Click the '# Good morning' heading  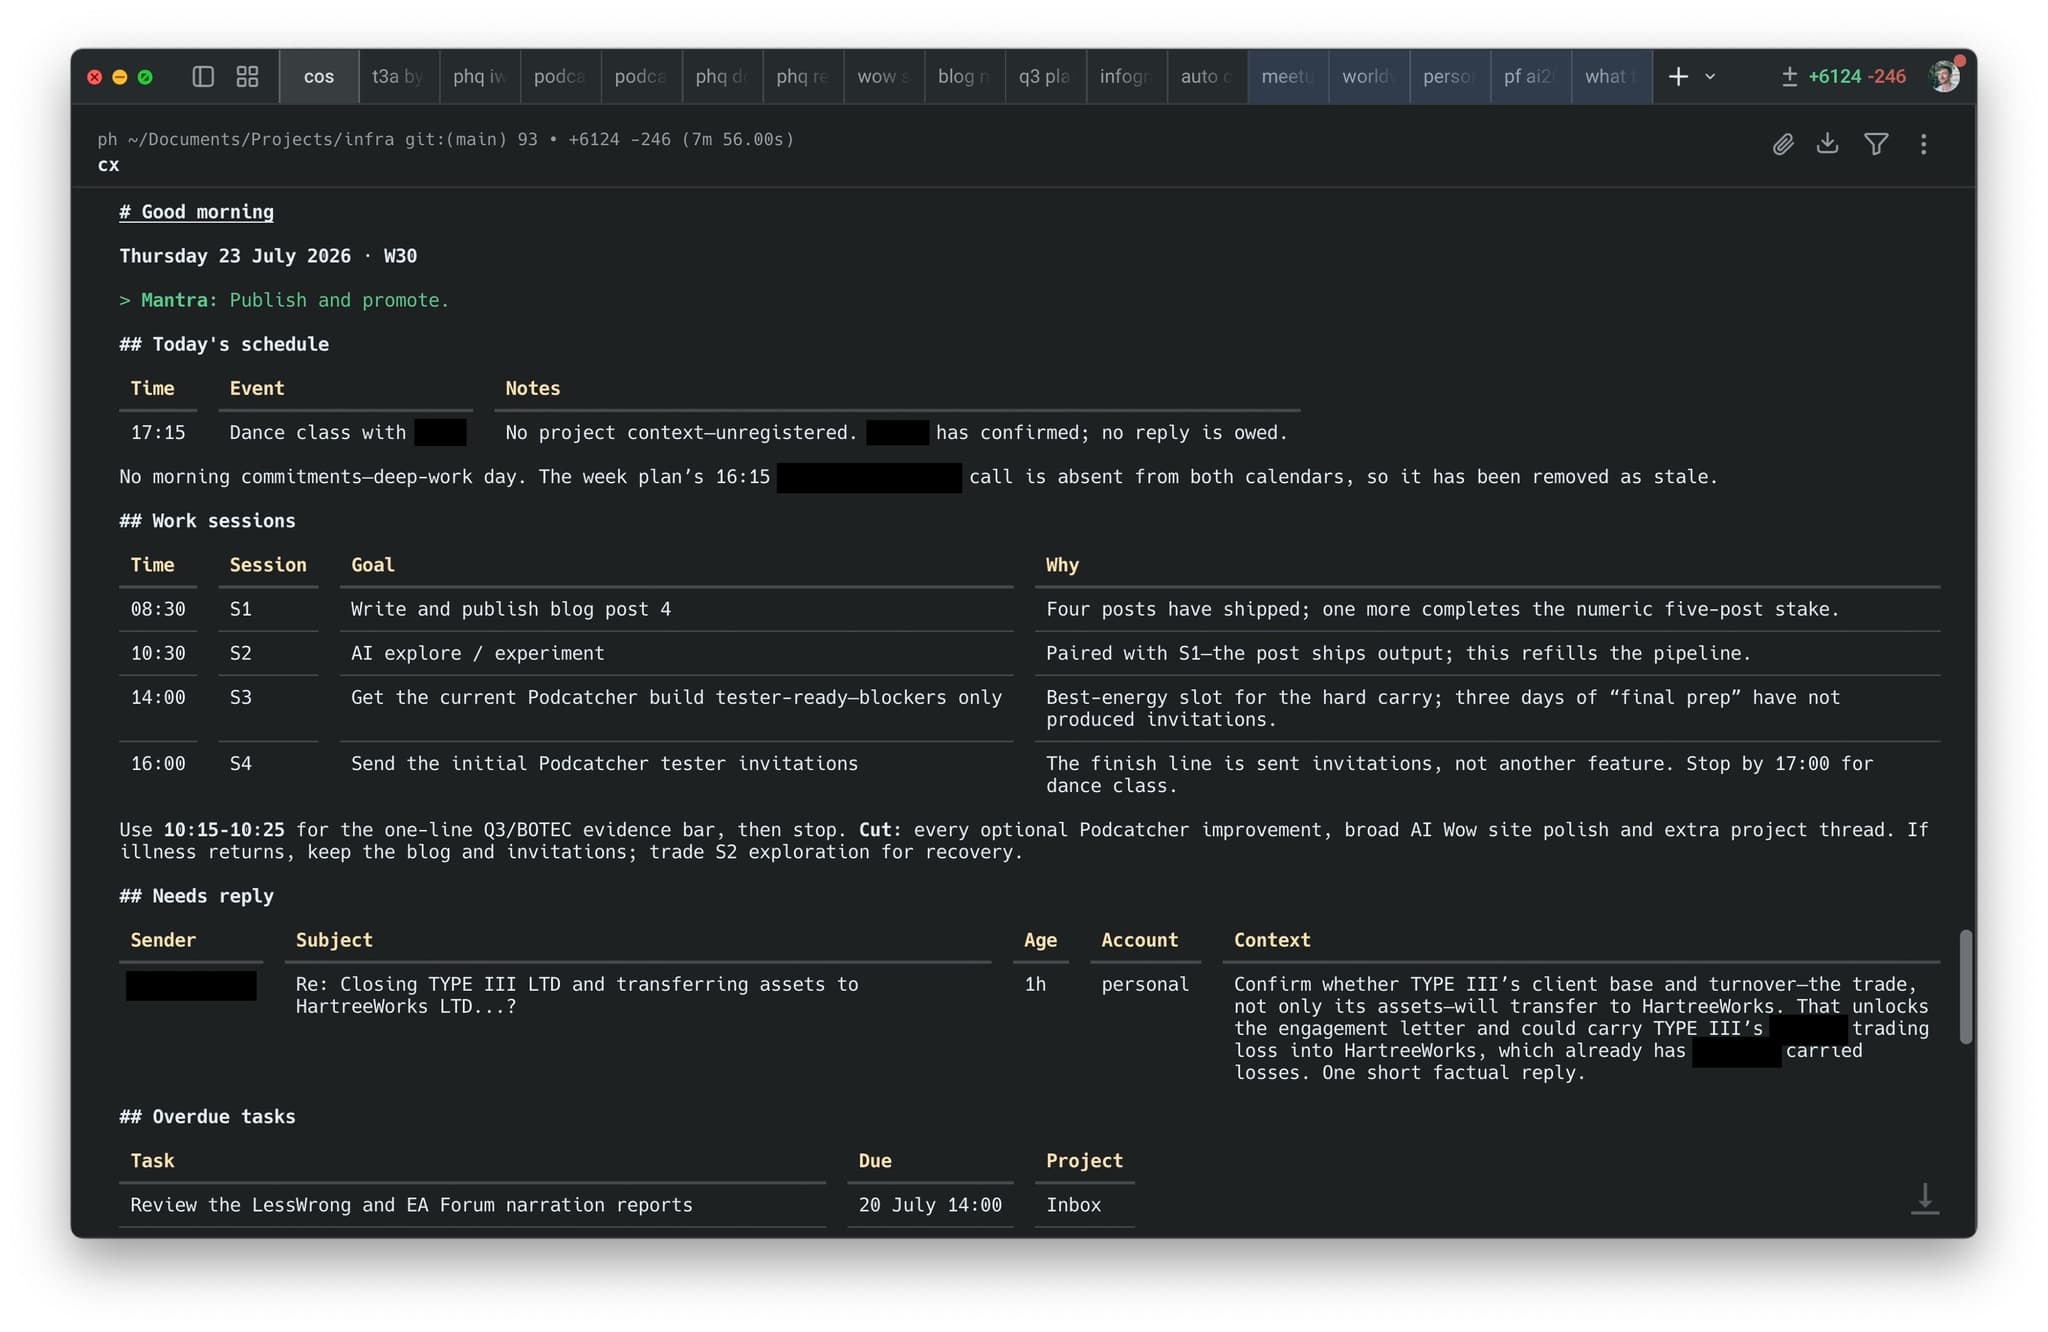click(x=196, y=212)
